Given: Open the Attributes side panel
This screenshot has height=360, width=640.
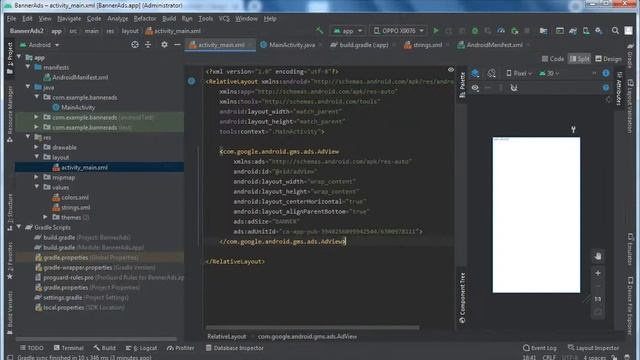Looking at the screenshot, I should point(619,88).
